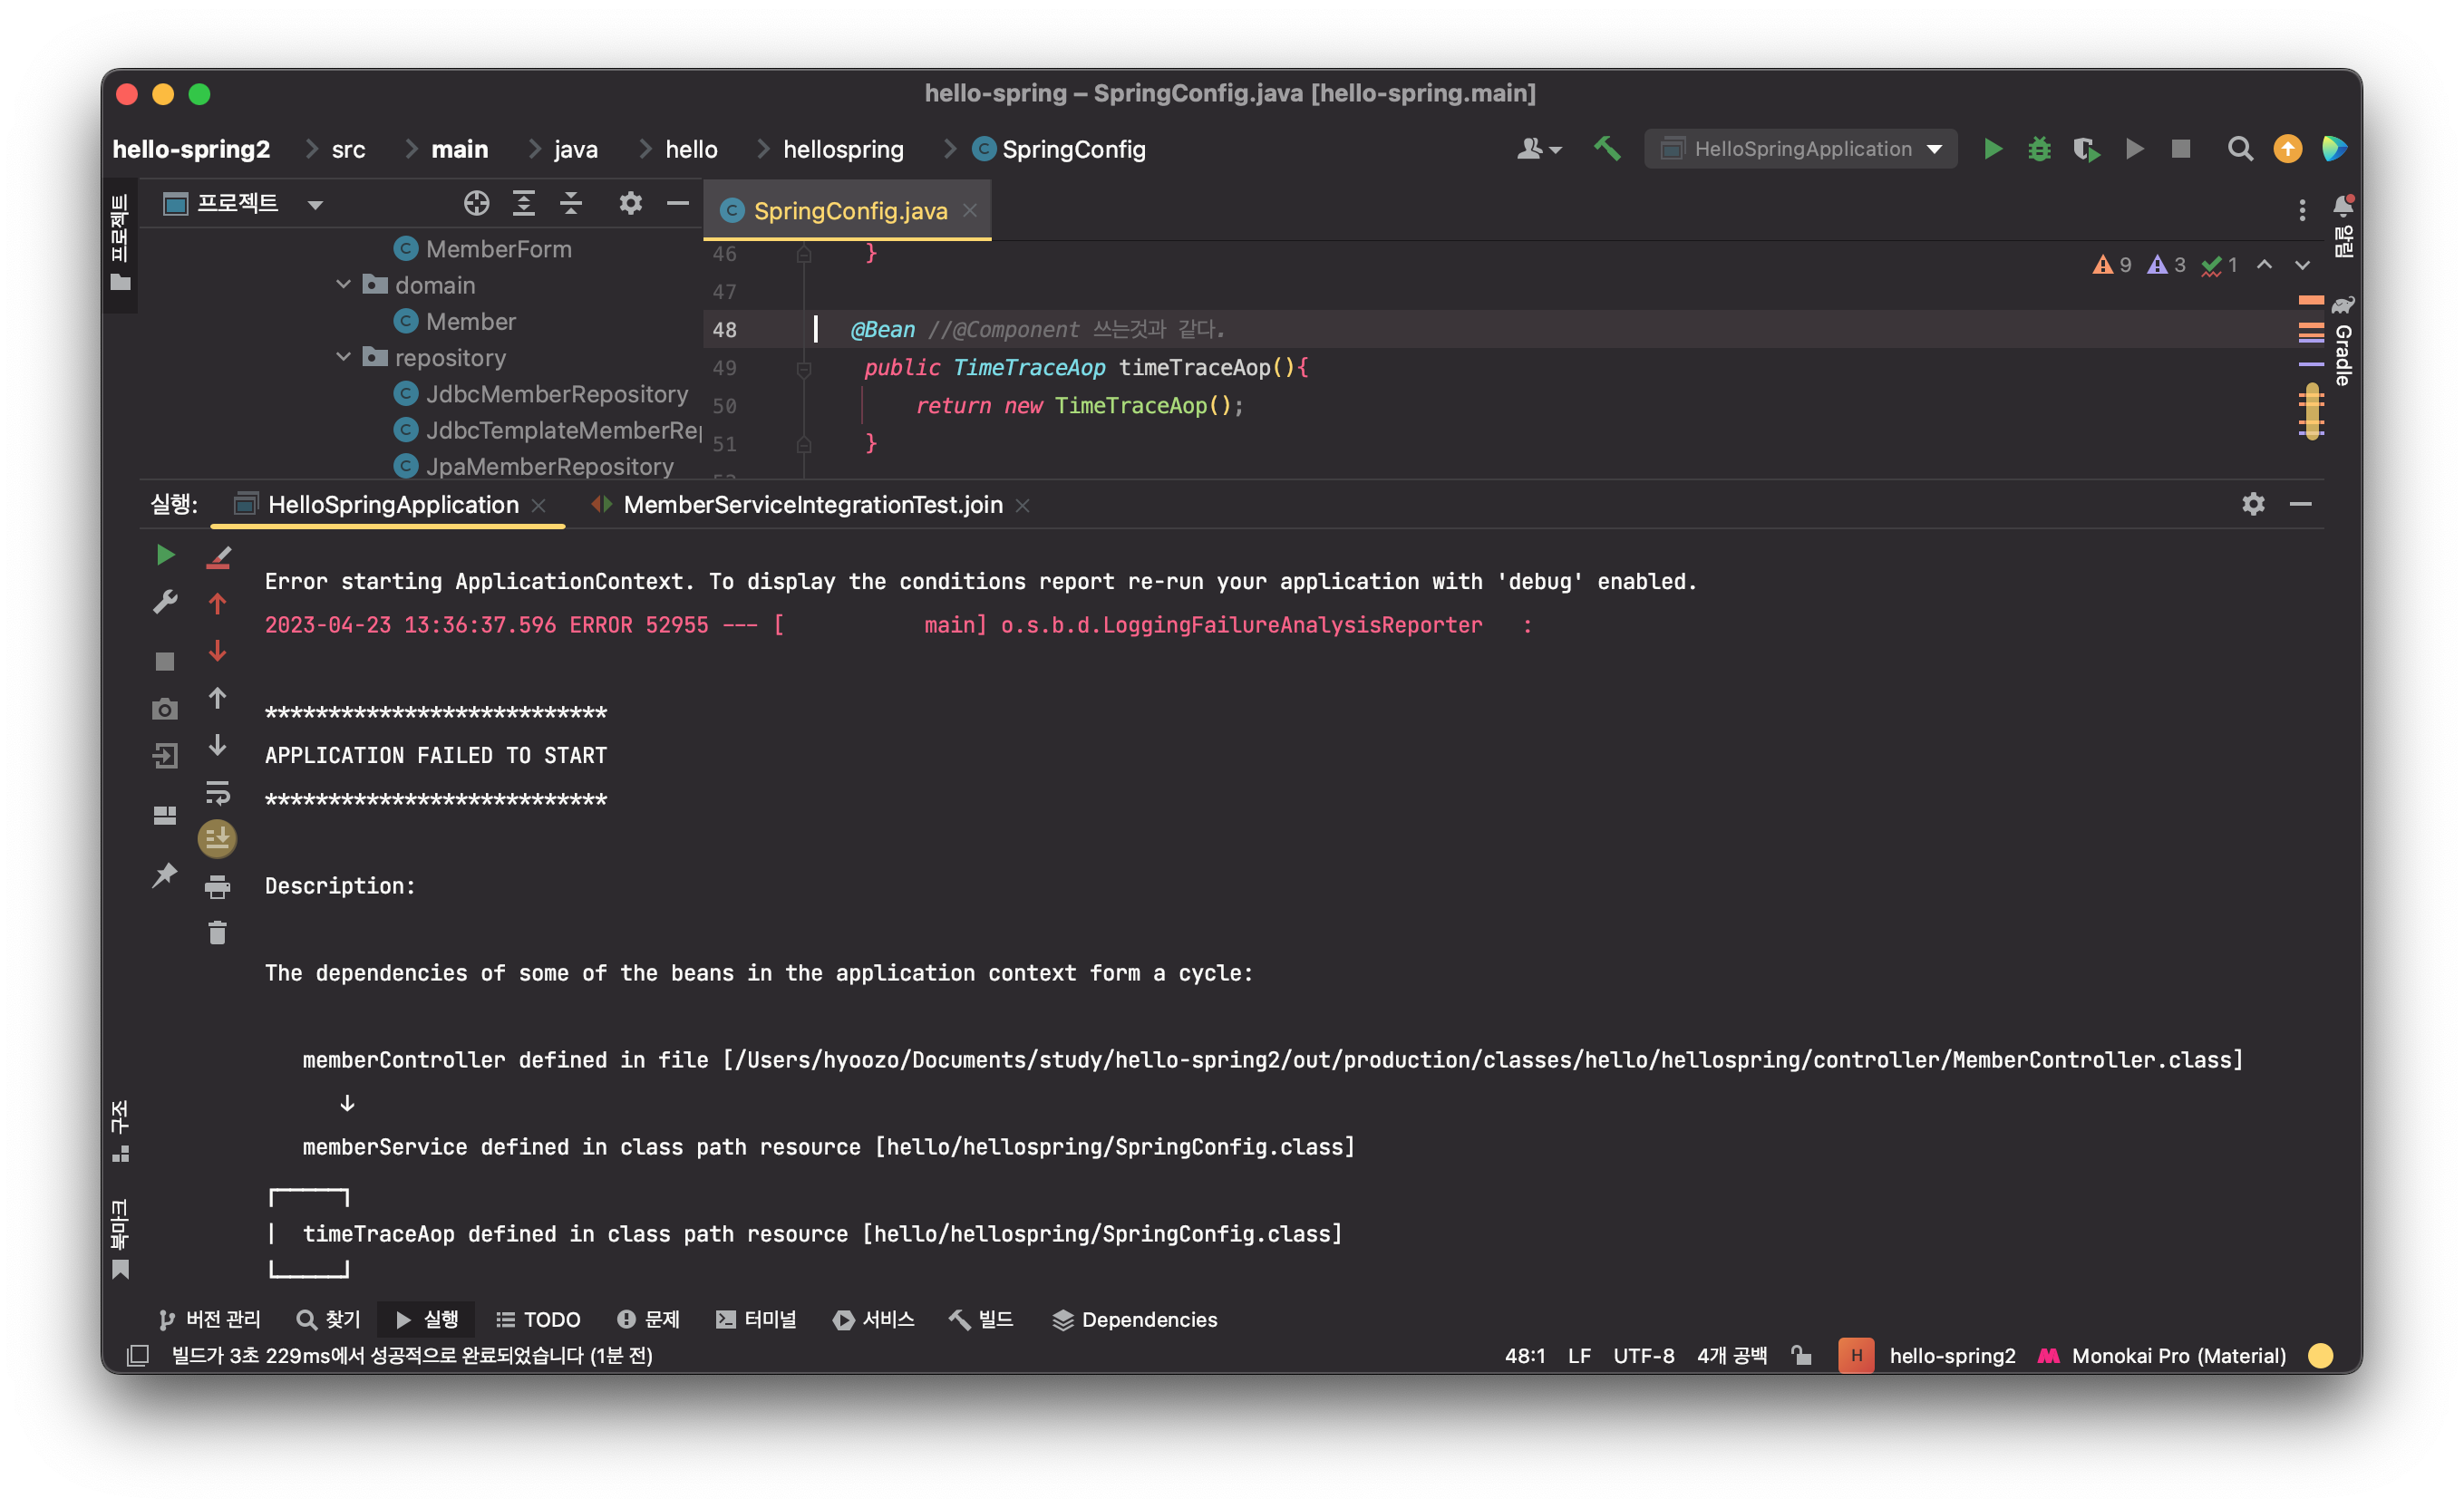Close the SpringConfig.java tab
Viewport: 2464px width, 1508px height.
coord(969,211)
